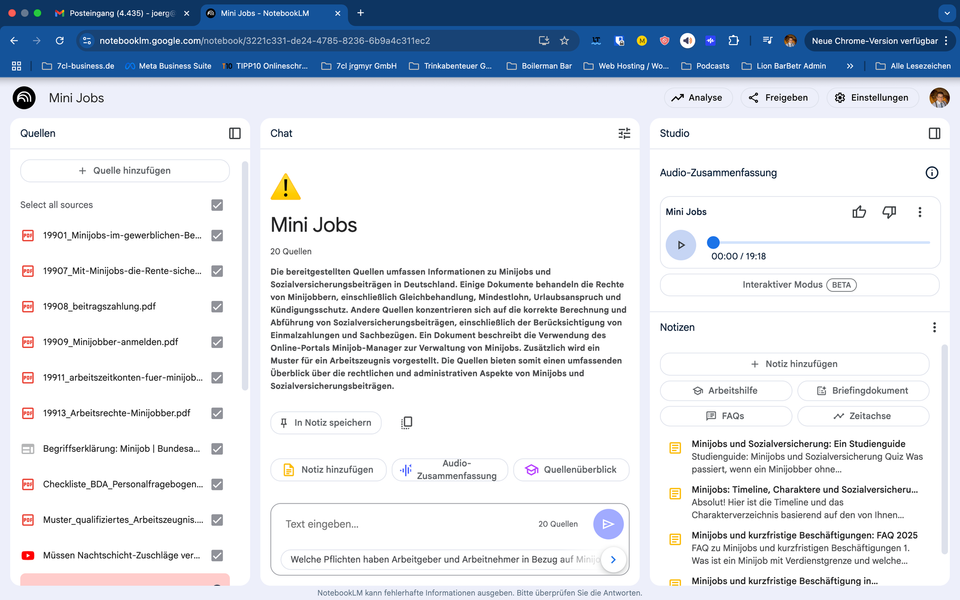This screenshot has height=600, width=960.
Task: Open the tab search dropdown in Chrome
Action: (945, 13)
